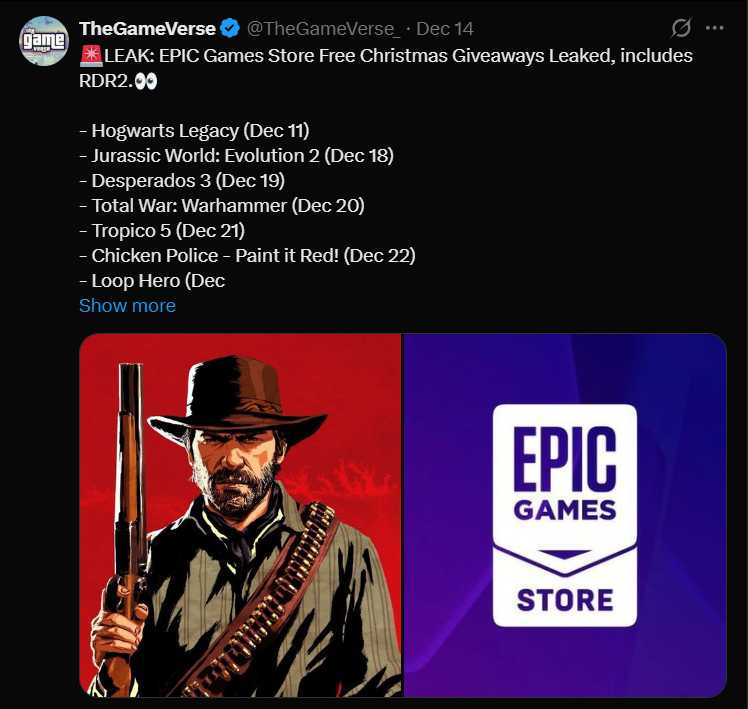The image size is (748, 709).
Task: Click the truncated Loop Hero line
Action: point(152,281)
